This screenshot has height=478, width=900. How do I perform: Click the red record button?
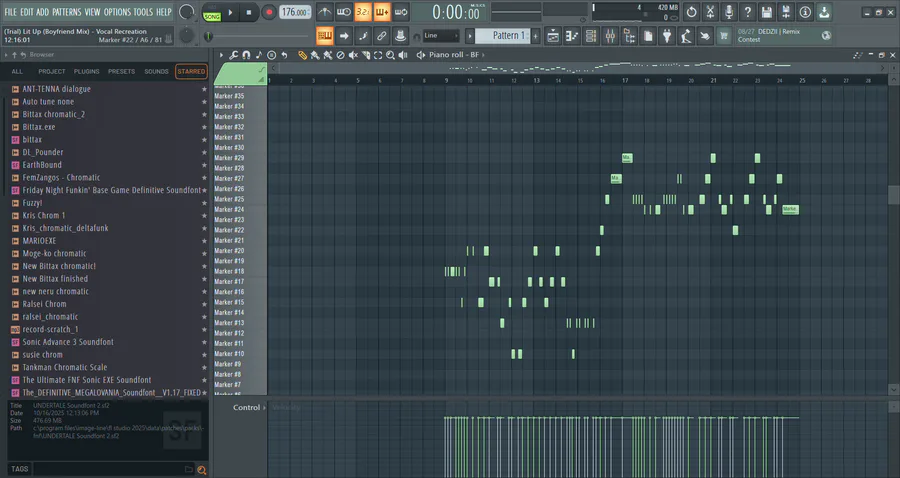[x=268, y=12]
